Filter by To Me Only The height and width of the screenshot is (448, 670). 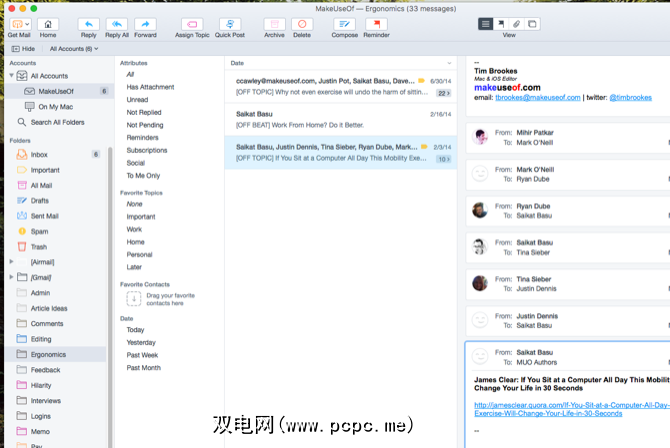143,176
